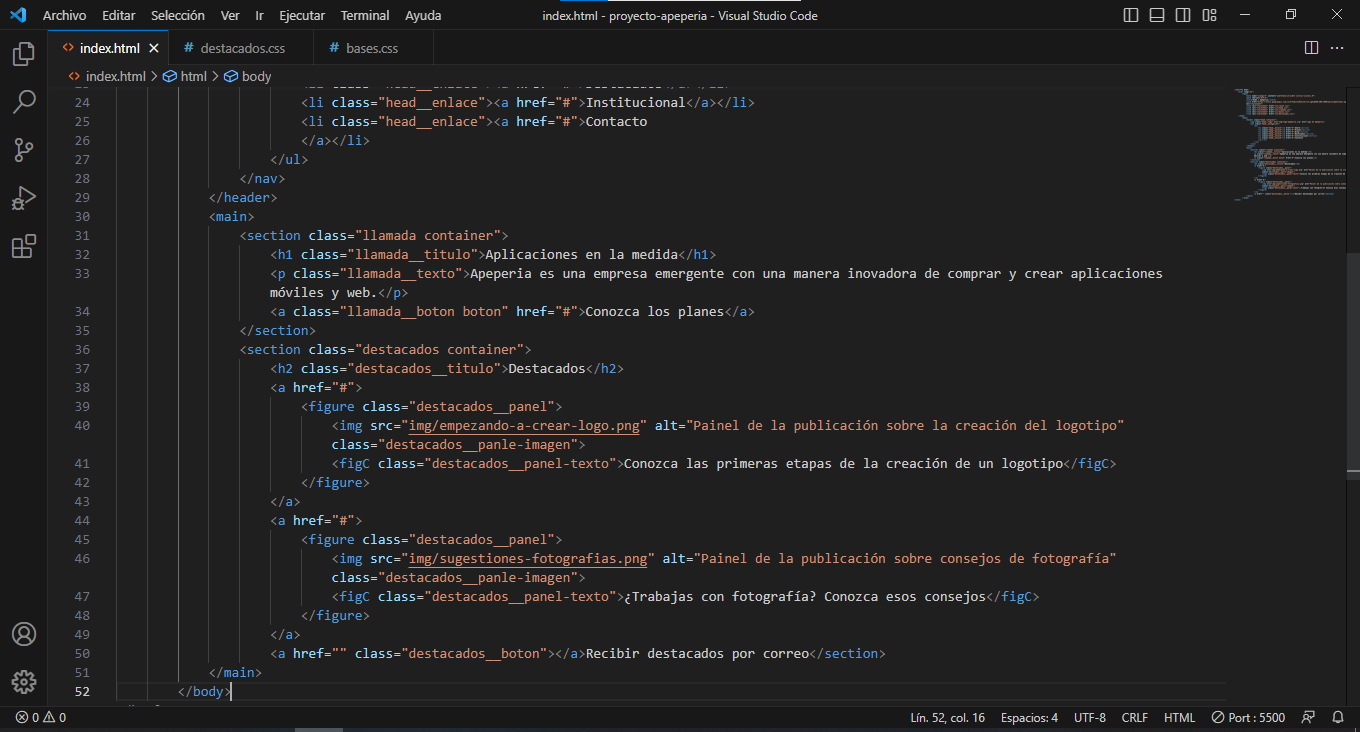1360x732 pixels.
Task: Click the text "Contacto" on line 25
Action: 617,121
